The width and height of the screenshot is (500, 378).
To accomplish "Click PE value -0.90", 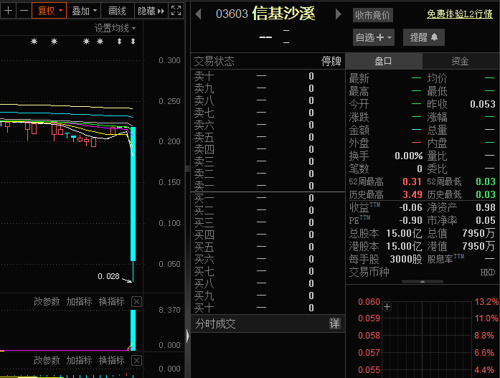I will pos(411,220).
